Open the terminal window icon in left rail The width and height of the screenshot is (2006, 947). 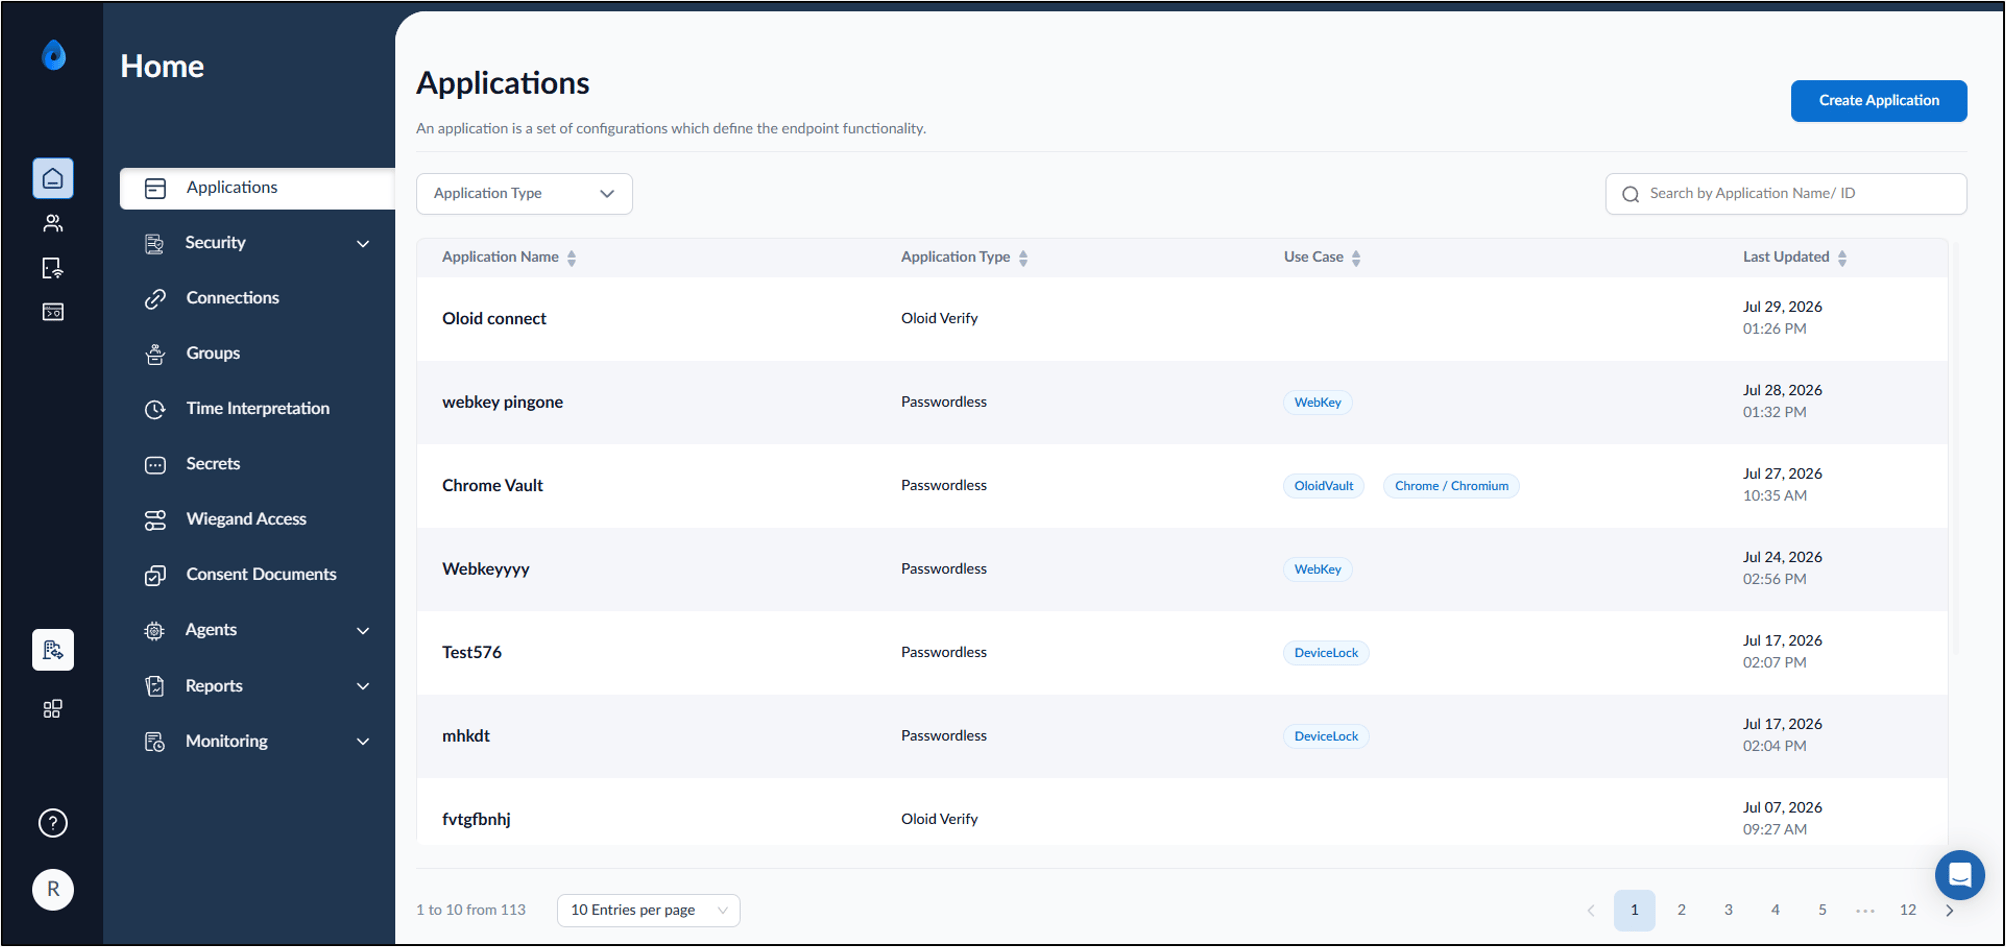click(x=53, y=312)
